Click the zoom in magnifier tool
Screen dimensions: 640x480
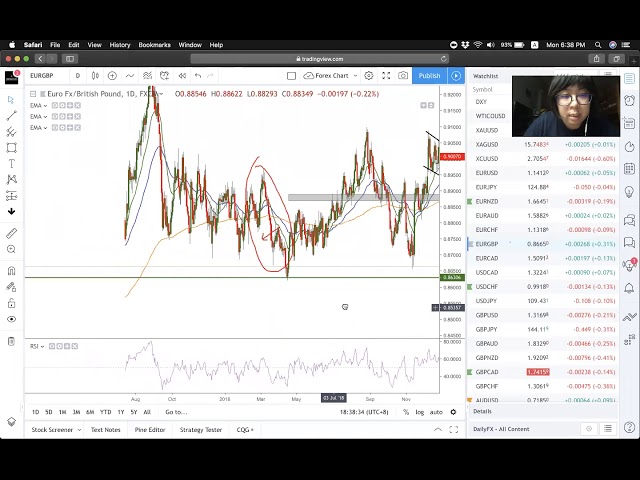pos(11,251)
